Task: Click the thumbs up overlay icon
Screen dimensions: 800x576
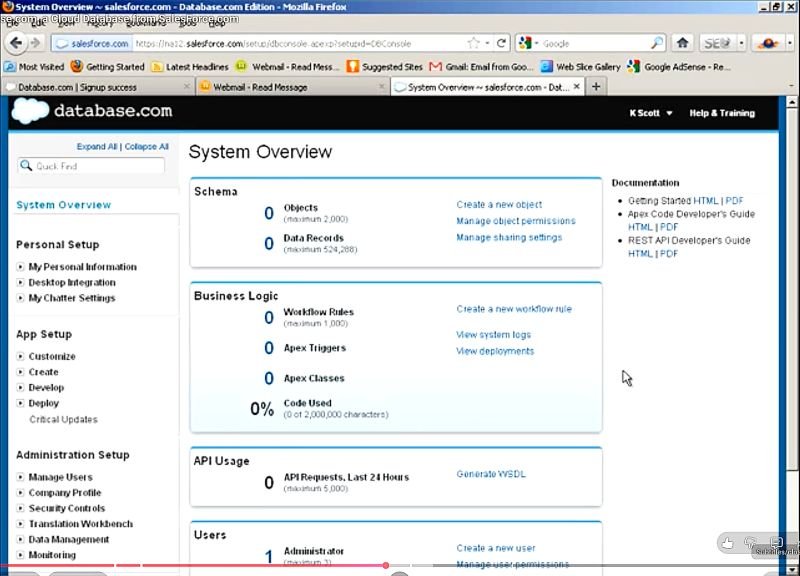Action: click(728, 543)
